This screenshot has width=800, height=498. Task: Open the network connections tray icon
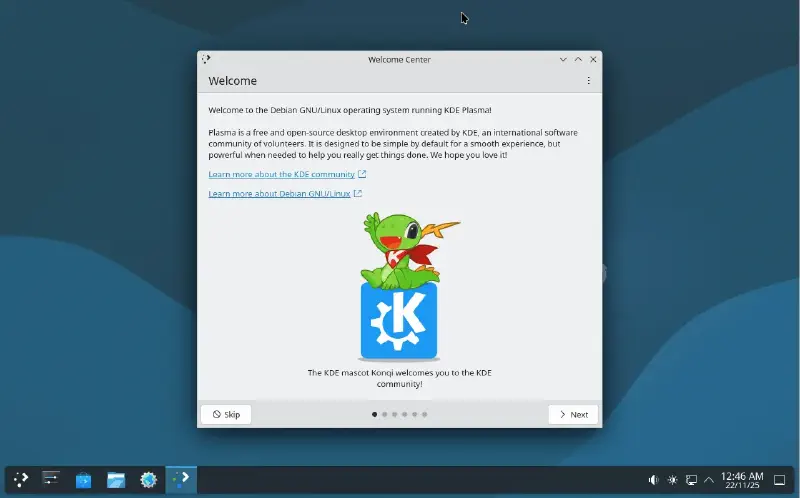(691, 480)
